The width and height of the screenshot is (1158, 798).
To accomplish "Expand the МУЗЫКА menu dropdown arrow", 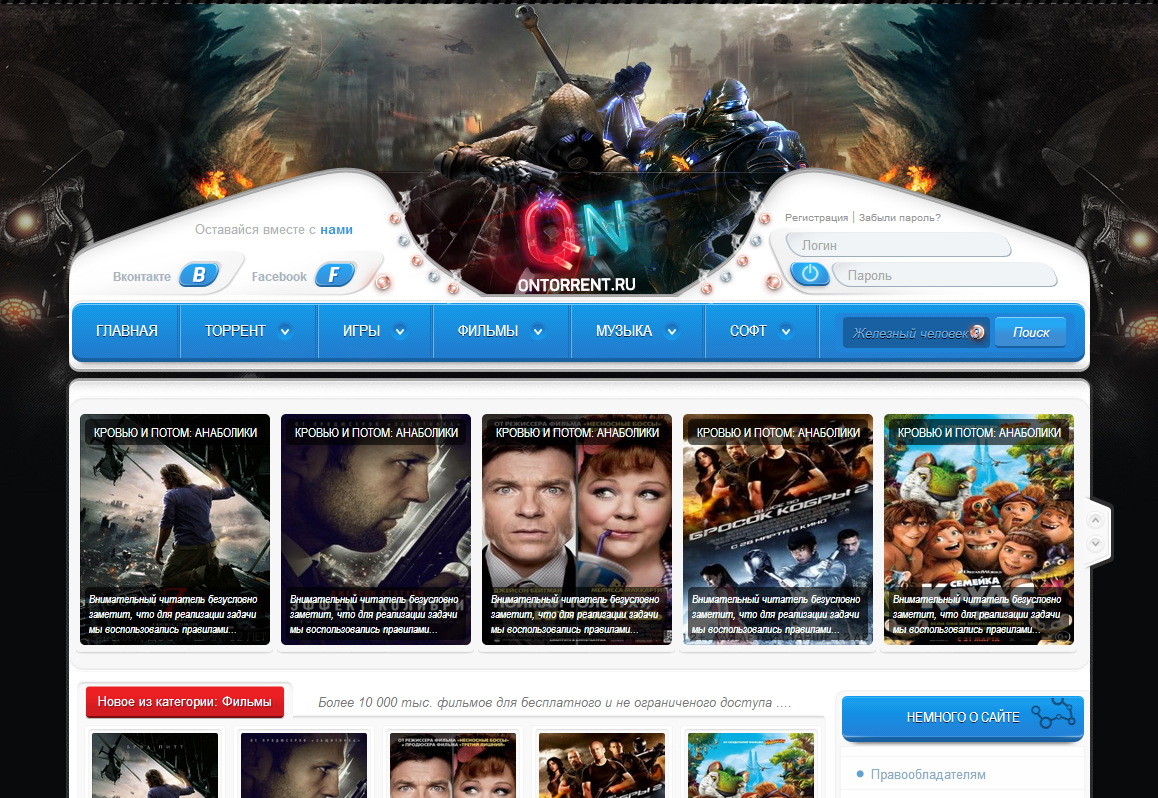I will 672,331.
